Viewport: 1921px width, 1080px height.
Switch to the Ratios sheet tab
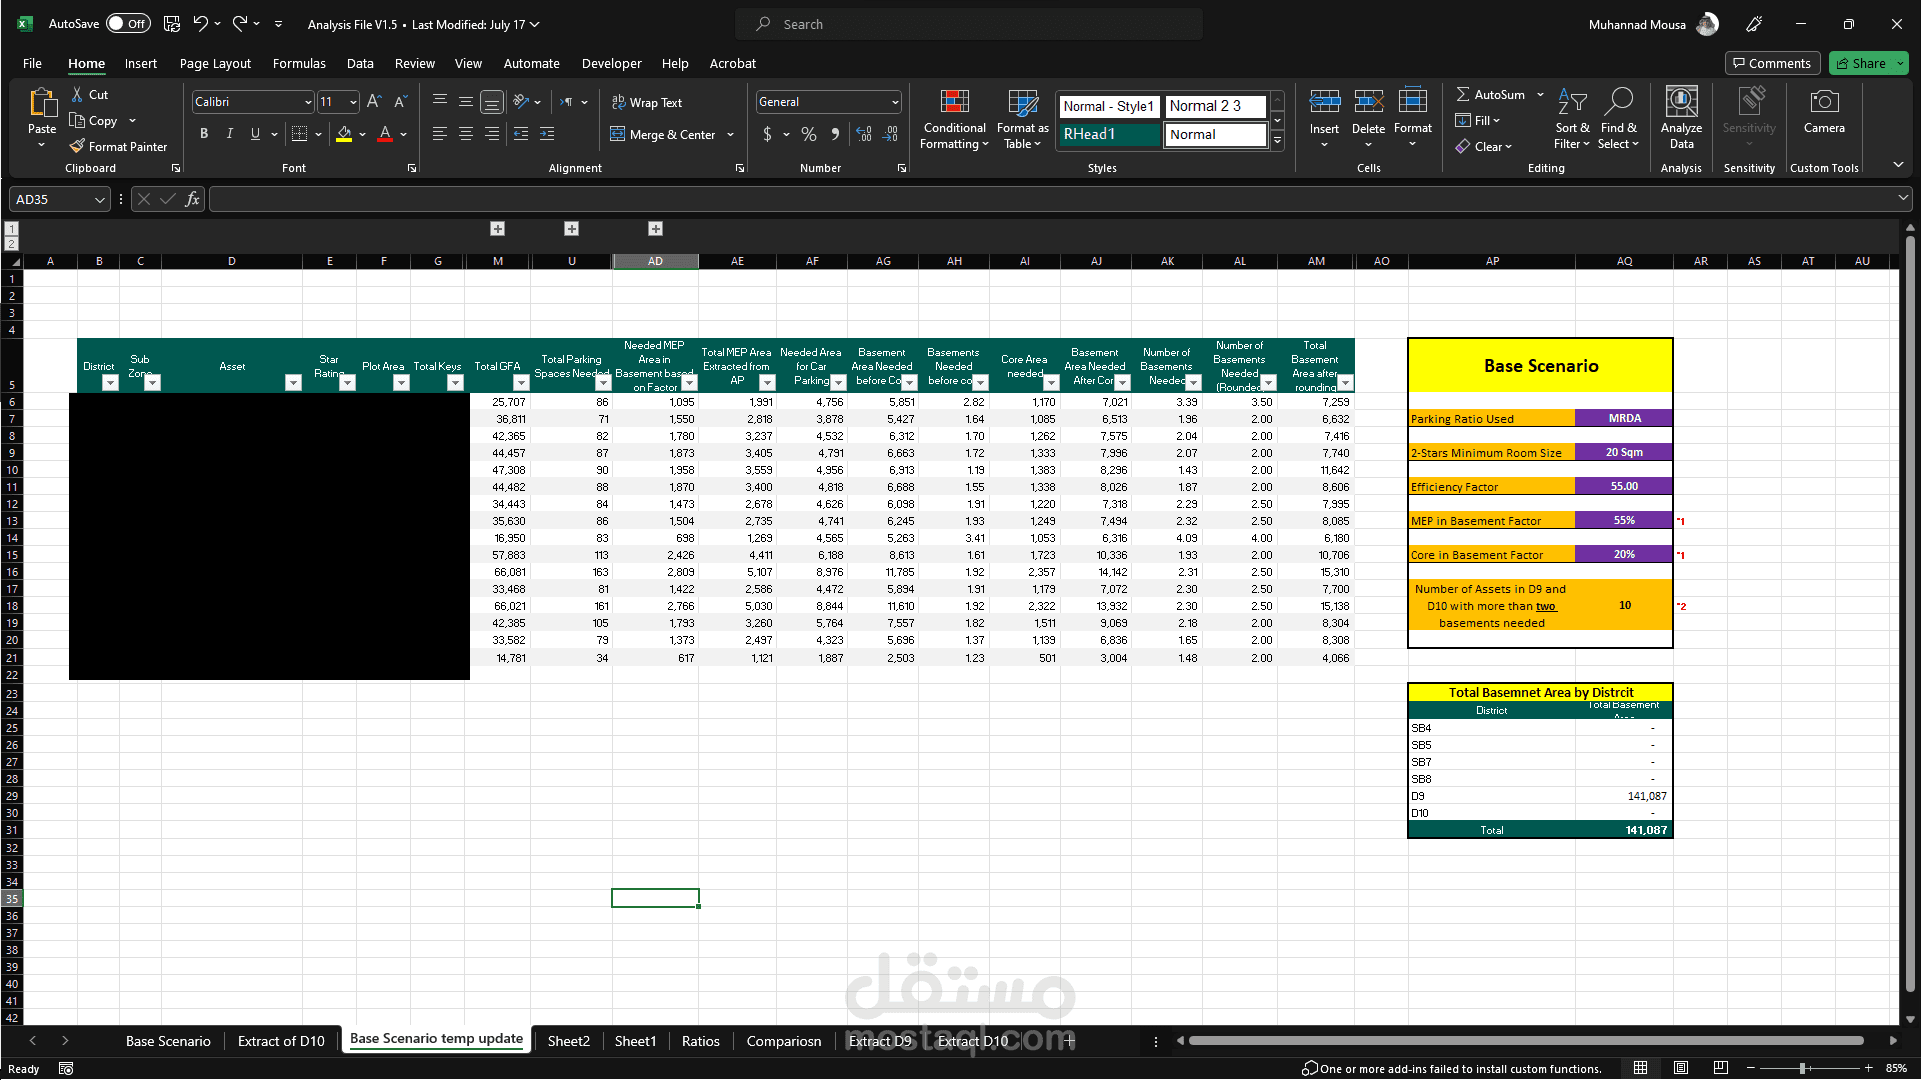coord(700,1041)
